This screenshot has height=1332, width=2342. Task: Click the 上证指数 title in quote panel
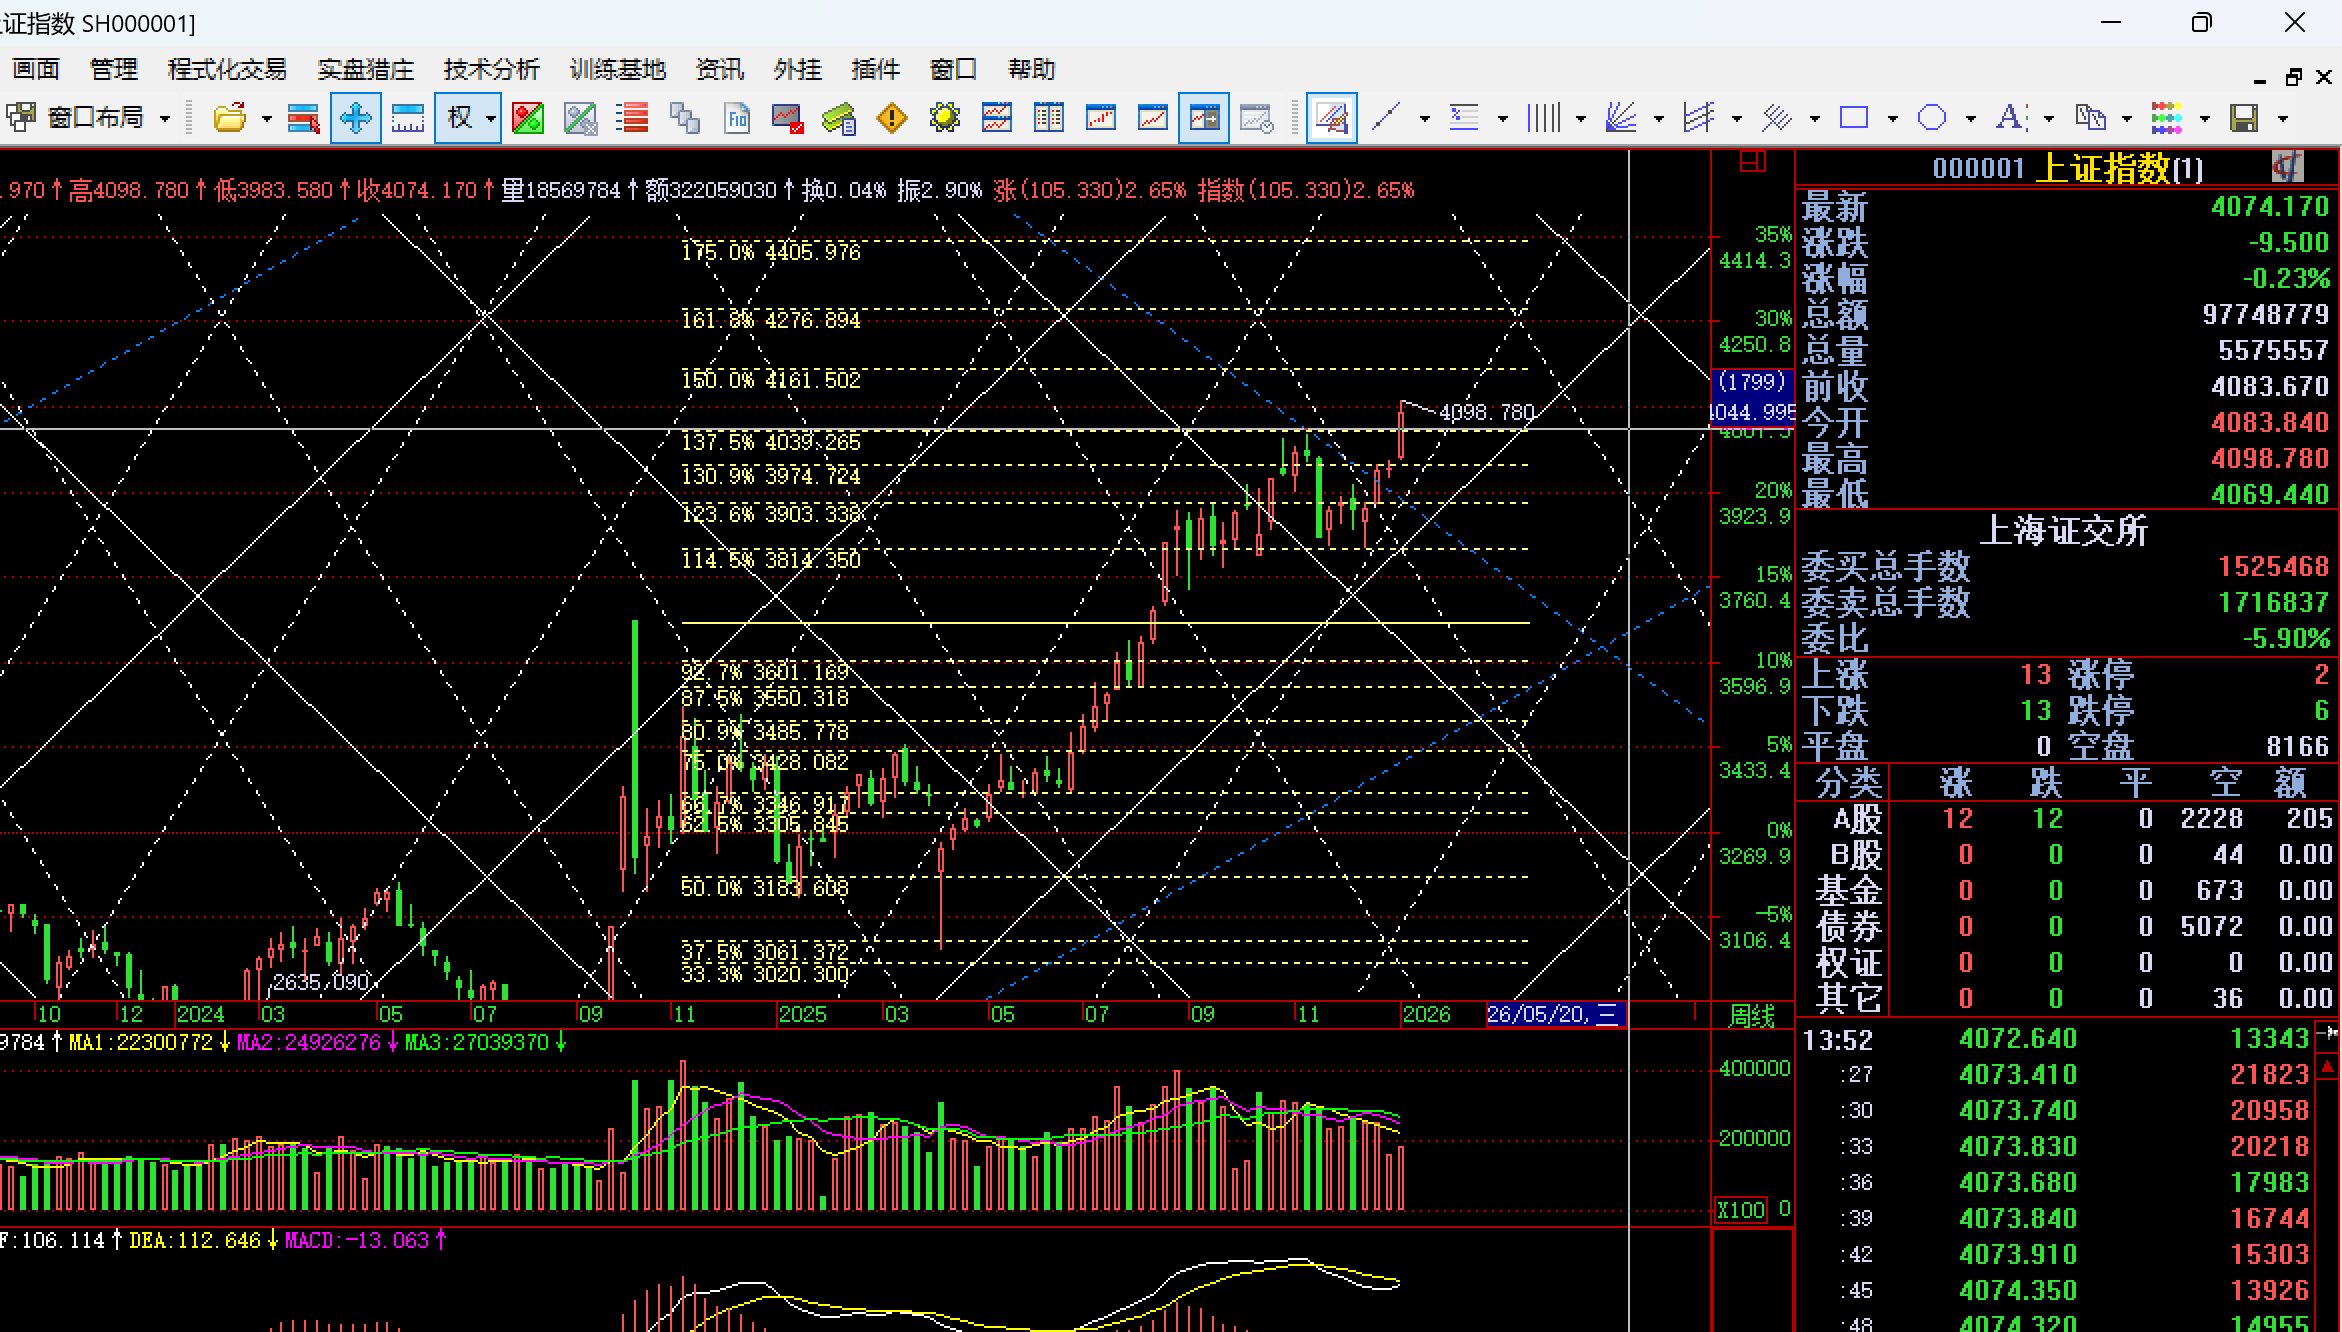(x=2104, y=168)
